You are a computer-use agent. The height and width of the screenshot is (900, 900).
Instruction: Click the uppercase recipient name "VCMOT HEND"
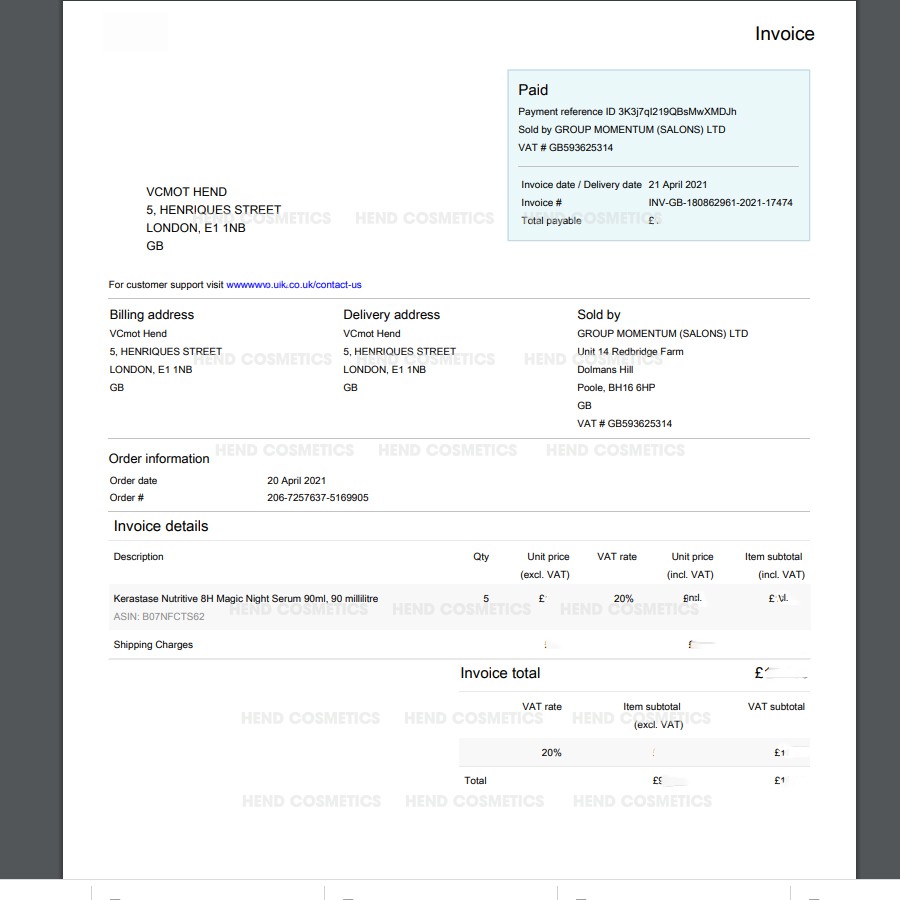pos(187,192)
